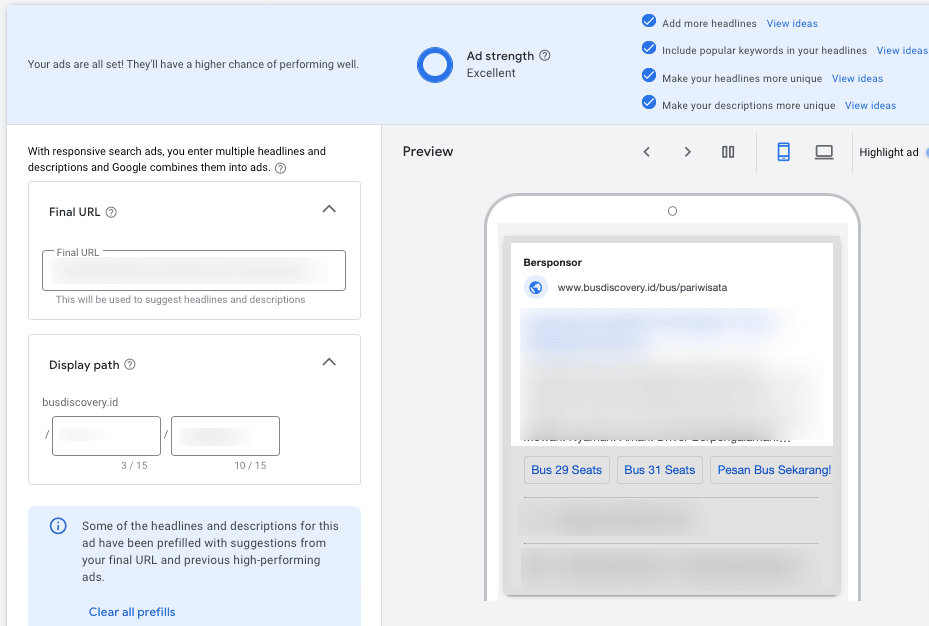Click the side-by-side columns preview icon
Viewport: 929px width, 626px height.
728,152
